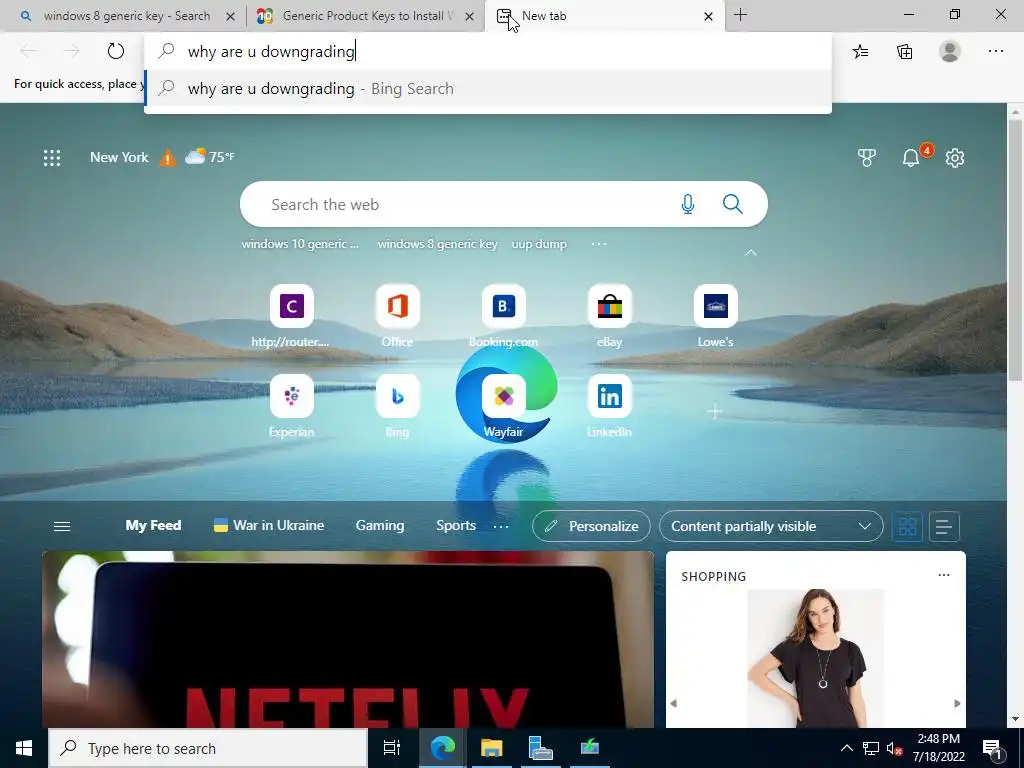Open the feed hamburger menu
1024x768 pixels.
(x=62, y=526)
